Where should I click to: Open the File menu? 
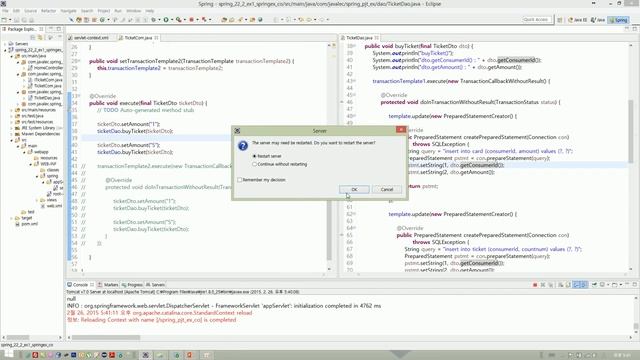(x=5, y=11)
